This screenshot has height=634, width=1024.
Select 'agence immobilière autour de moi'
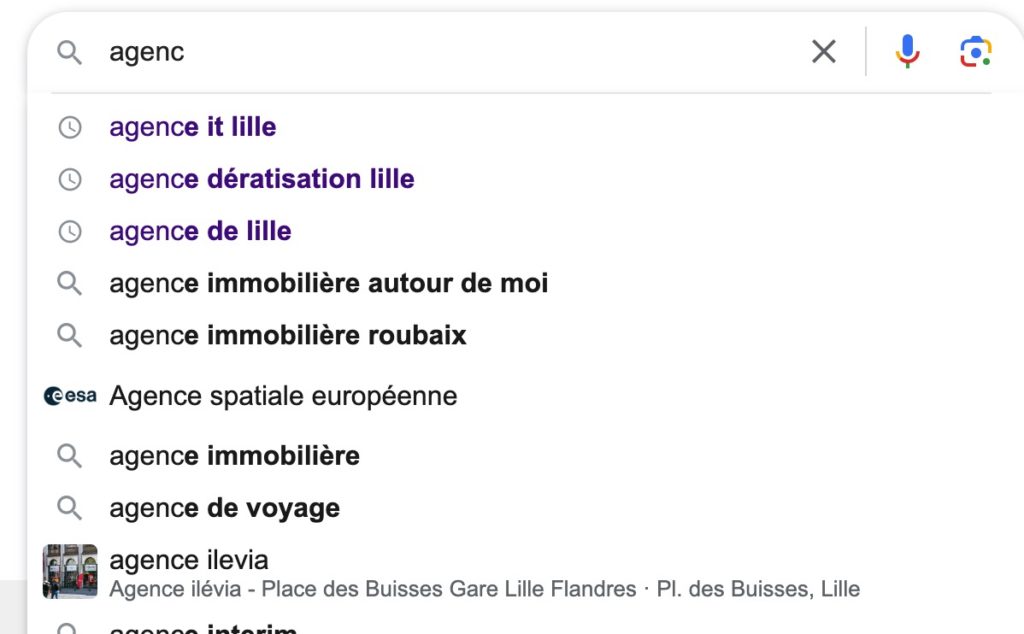pos(328,283)
